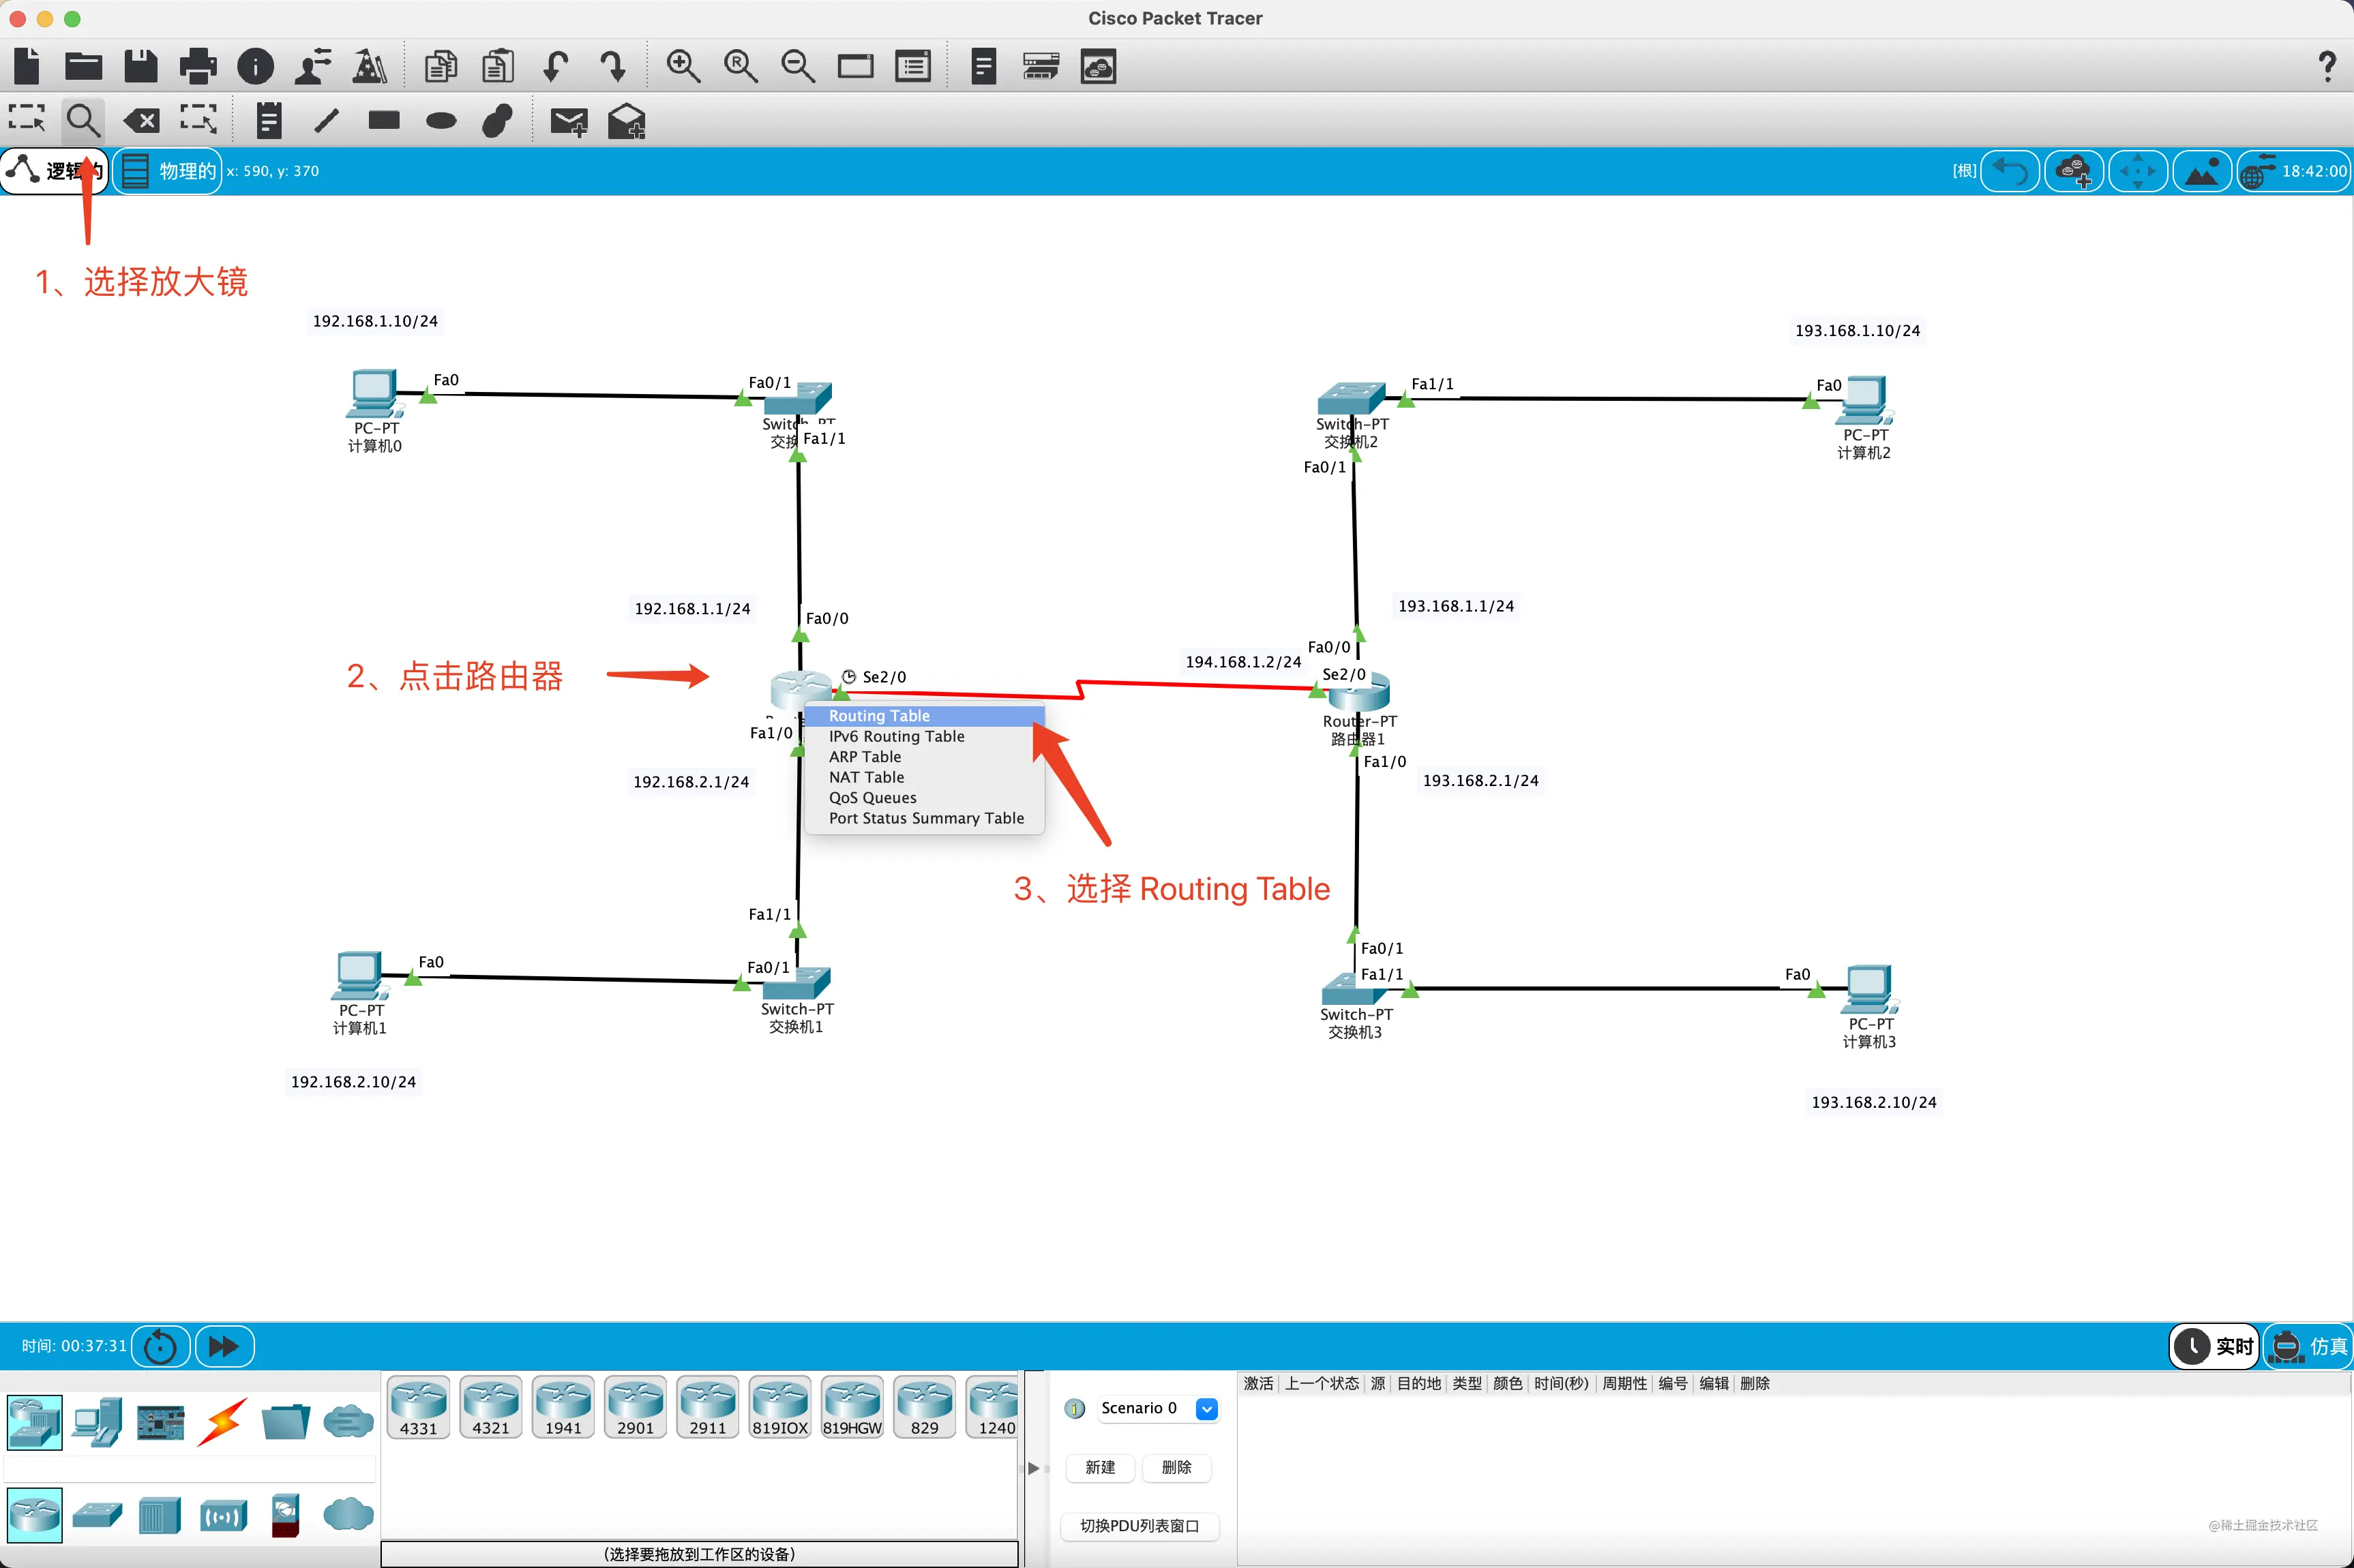Viewport: 2354px width, 1568px height.
Task: Click the 切换PDU列表窗口 button
Action: click(x=1140, y=1525)
